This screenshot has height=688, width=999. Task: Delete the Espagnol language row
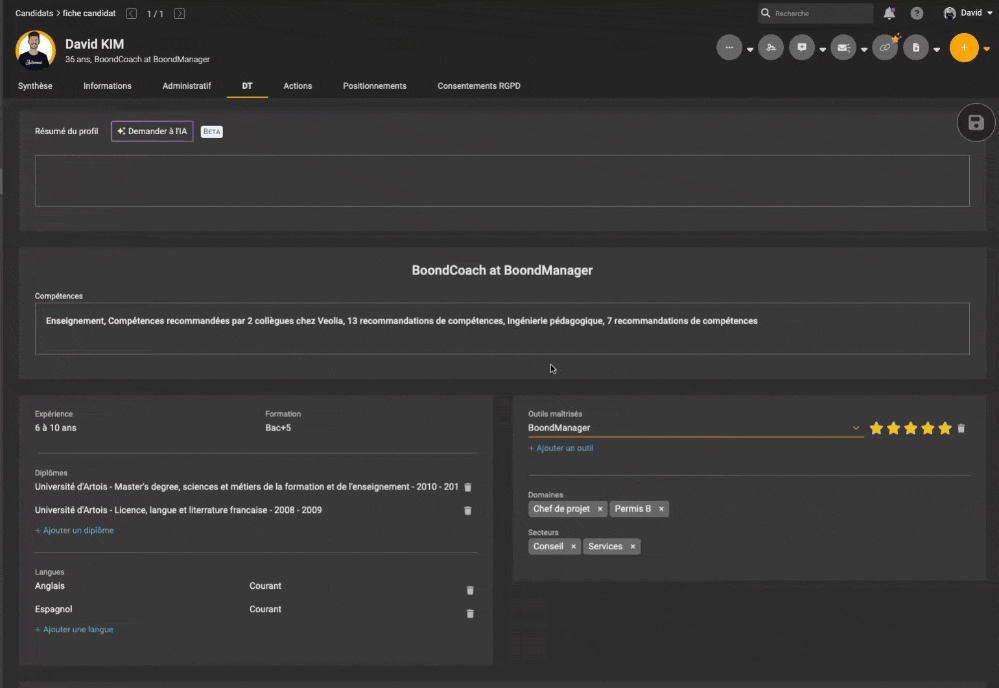[x=470, y=614]
